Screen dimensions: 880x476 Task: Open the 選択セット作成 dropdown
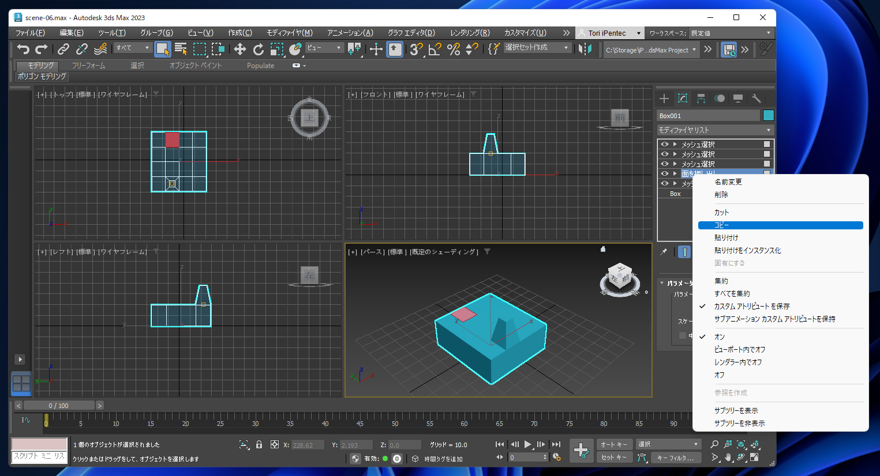[x=537, y=48]
